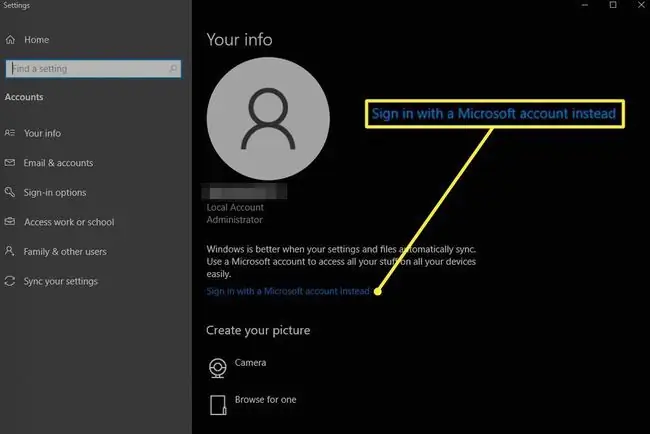Open the Home settings page label

(36, 40)
